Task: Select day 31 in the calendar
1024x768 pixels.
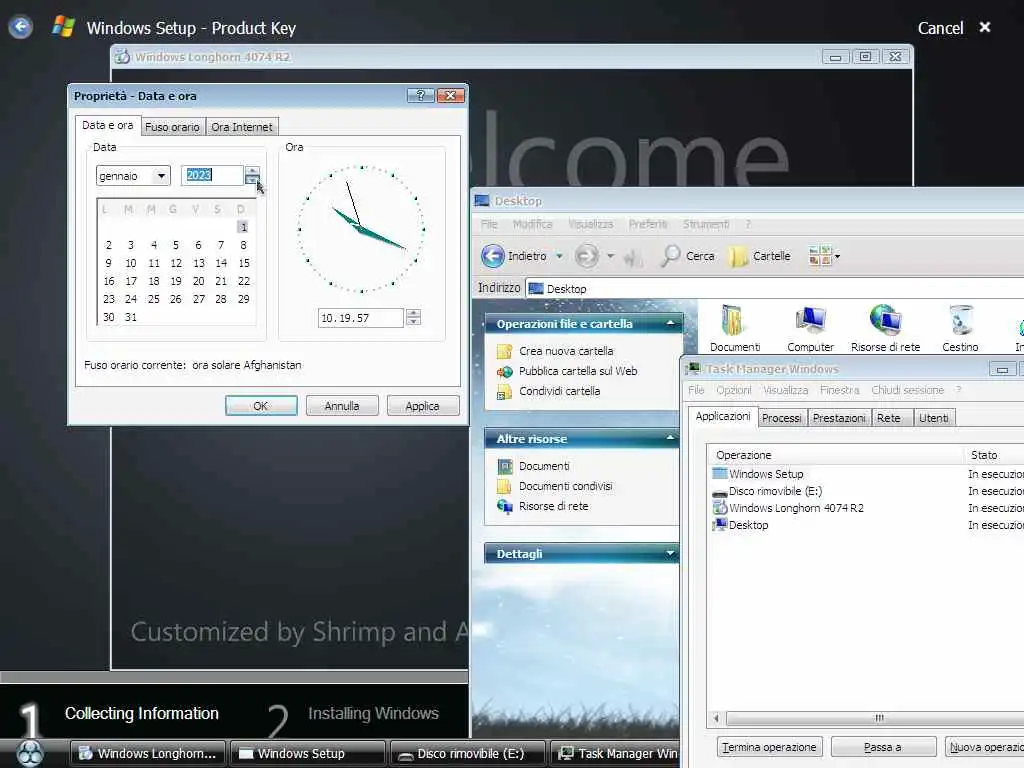Action: pyautogui.click(x=131, y=317)
